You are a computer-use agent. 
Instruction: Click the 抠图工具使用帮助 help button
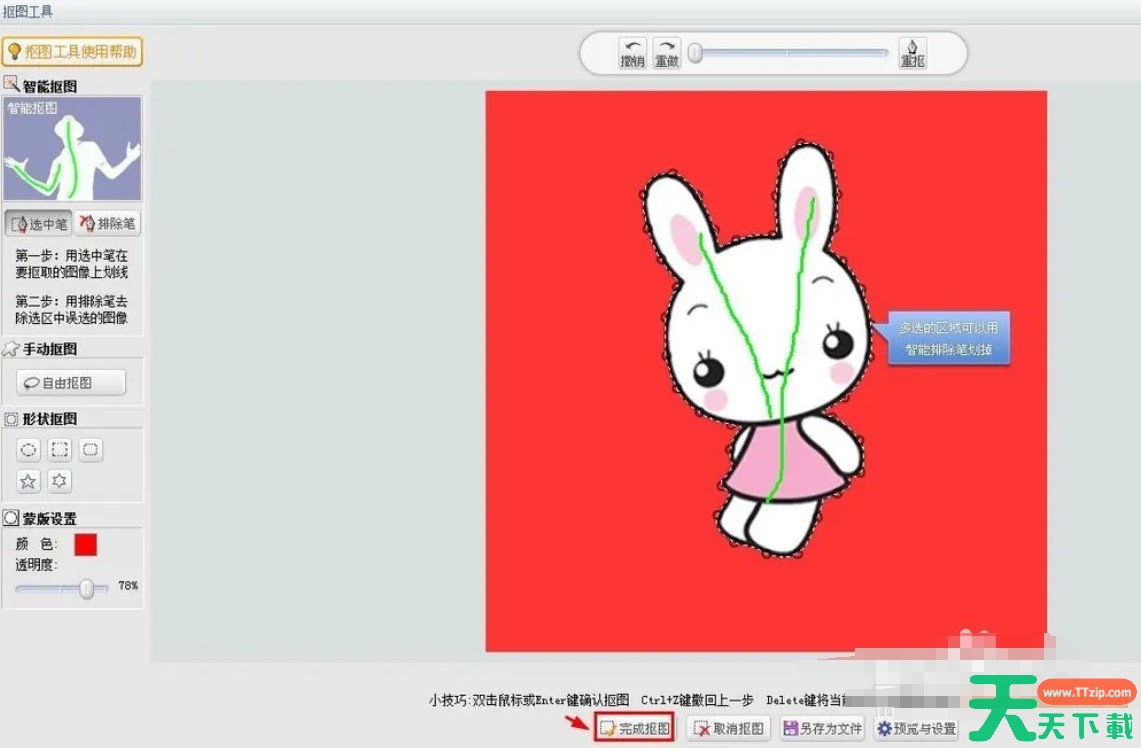coord(73,52)
